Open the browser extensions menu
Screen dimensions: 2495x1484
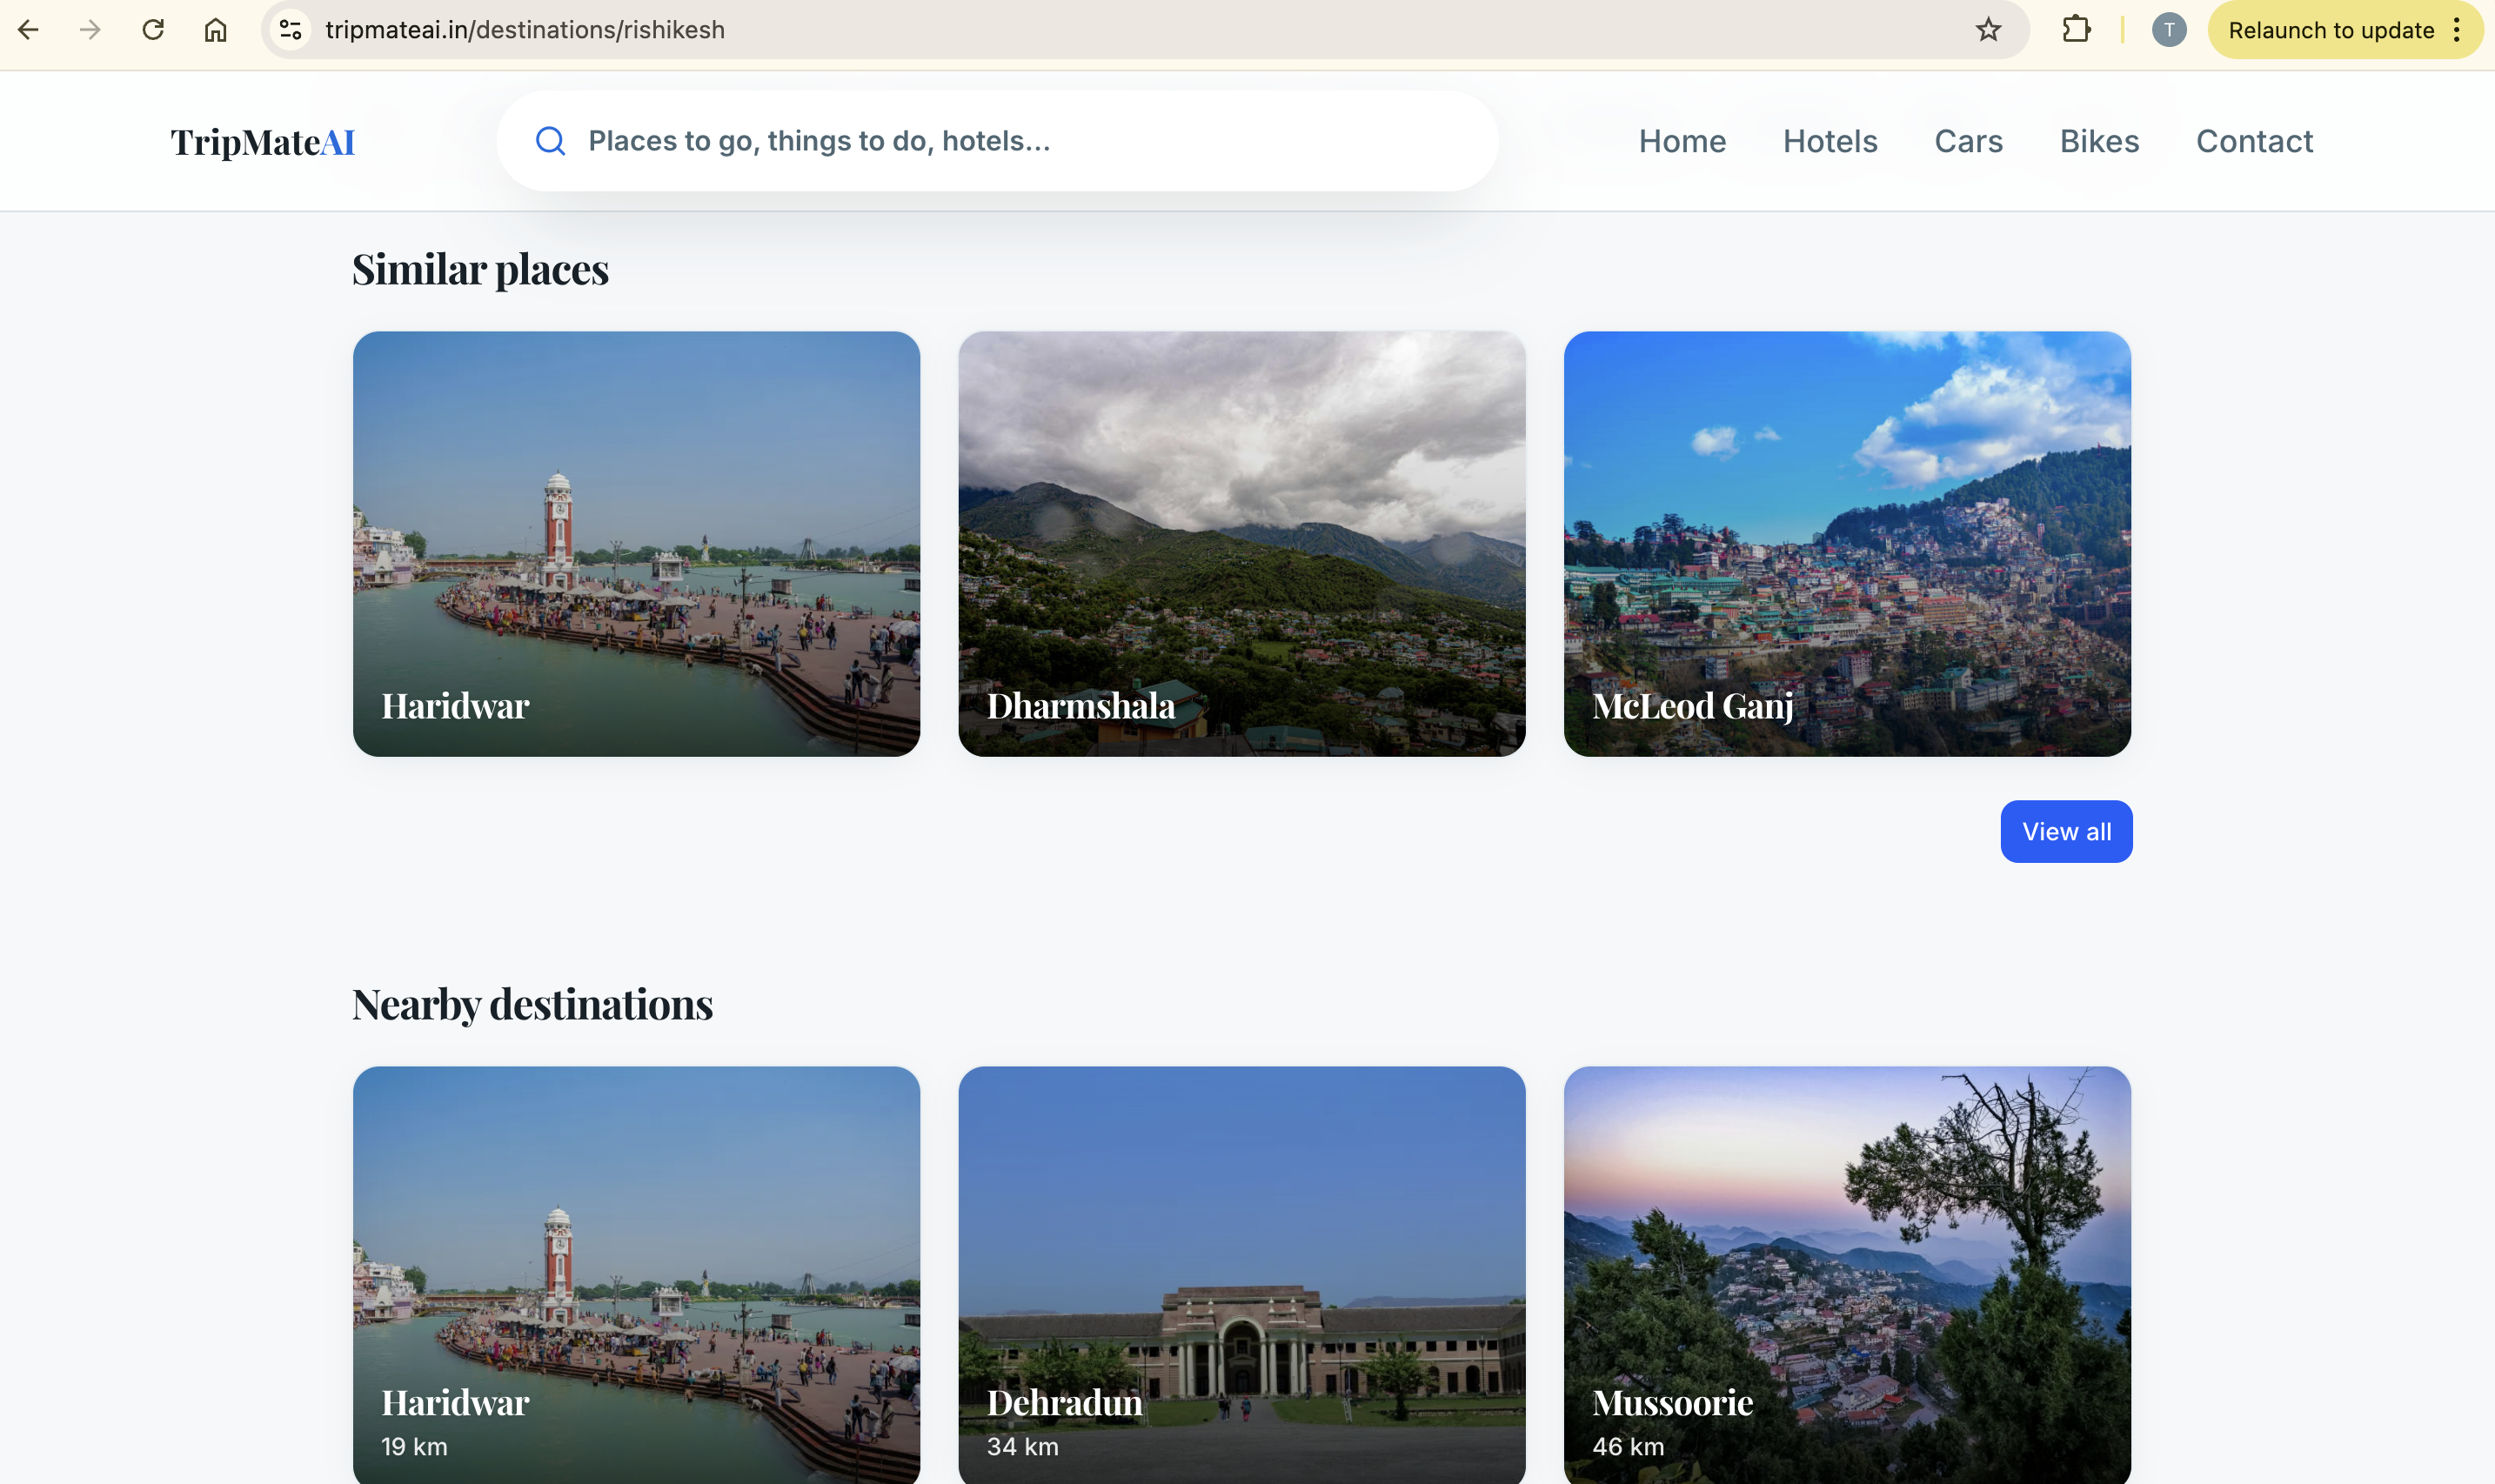pos(2076,29)
